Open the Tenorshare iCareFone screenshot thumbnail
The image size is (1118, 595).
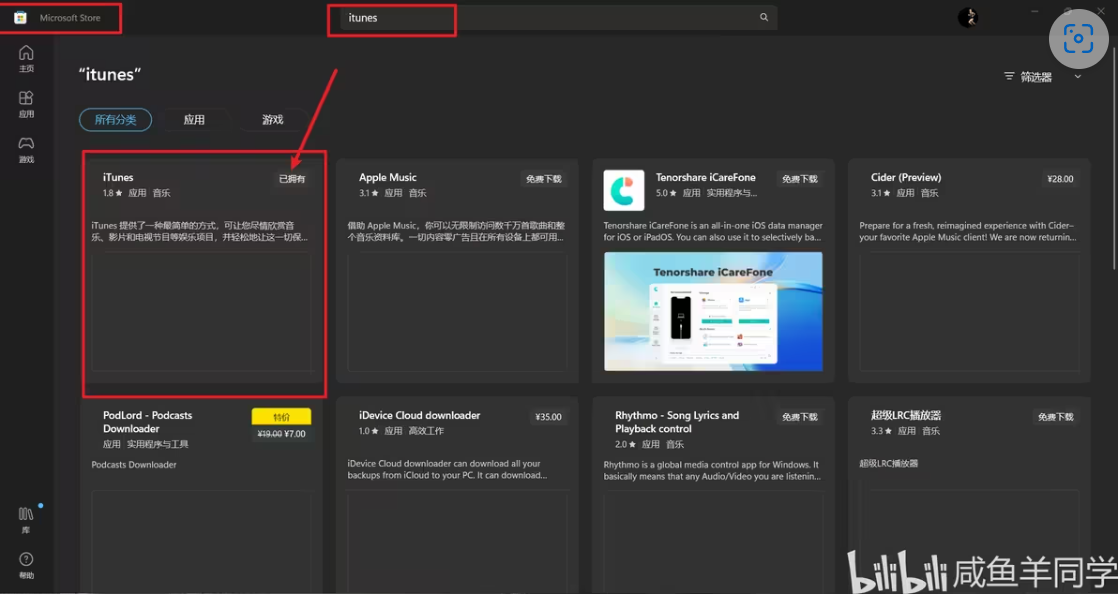[713, 311]
